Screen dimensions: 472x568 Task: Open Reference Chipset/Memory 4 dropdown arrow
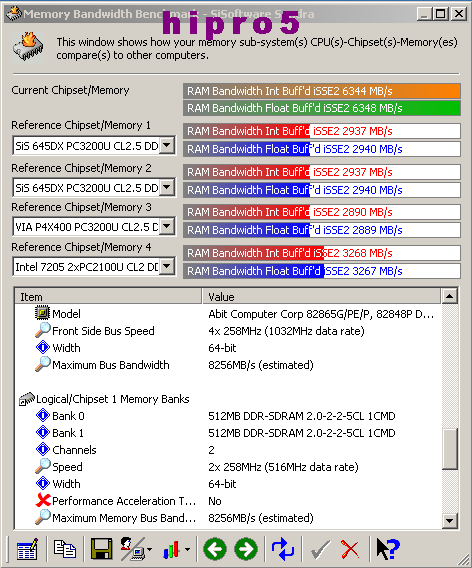[x=167, y=267]
